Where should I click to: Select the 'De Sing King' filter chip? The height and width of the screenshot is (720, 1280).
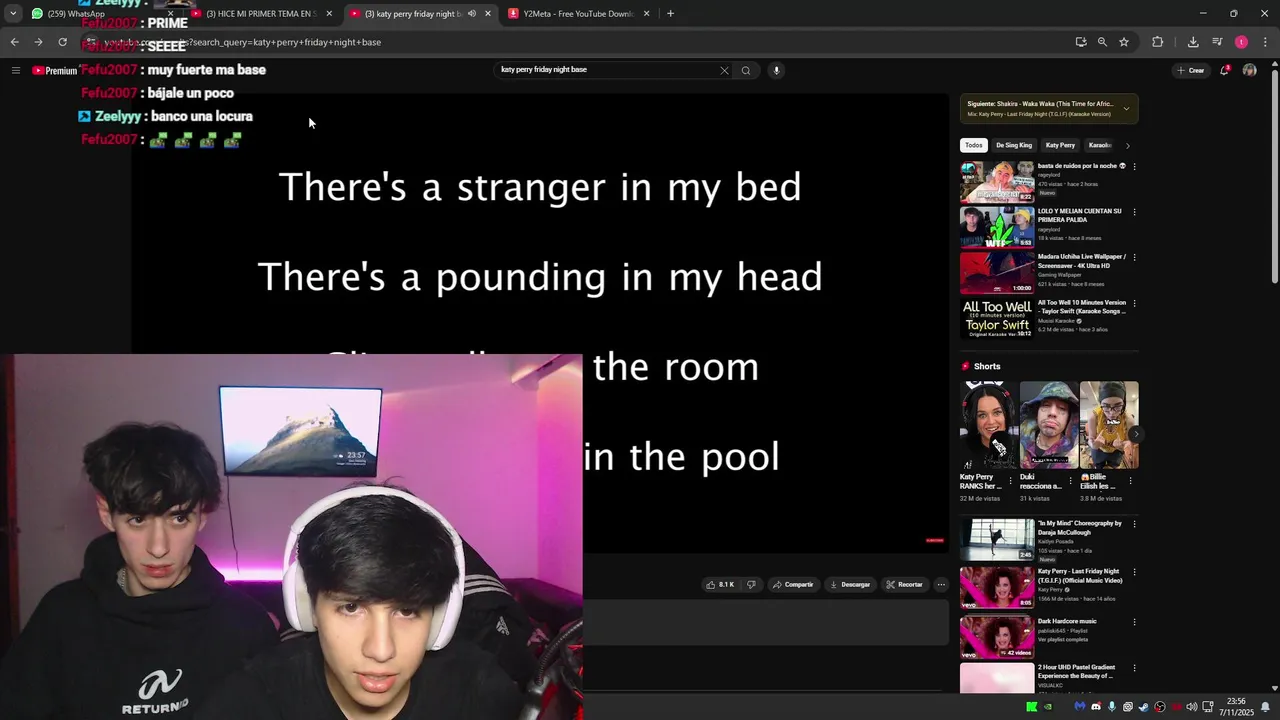[x=1014, y=146]
